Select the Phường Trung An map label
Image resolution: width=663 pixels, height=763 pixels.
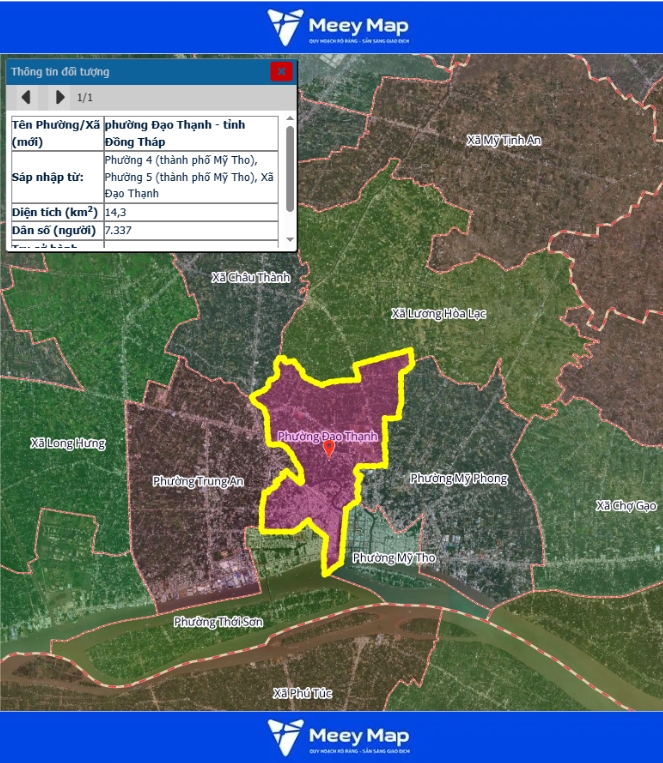point(196,481)
